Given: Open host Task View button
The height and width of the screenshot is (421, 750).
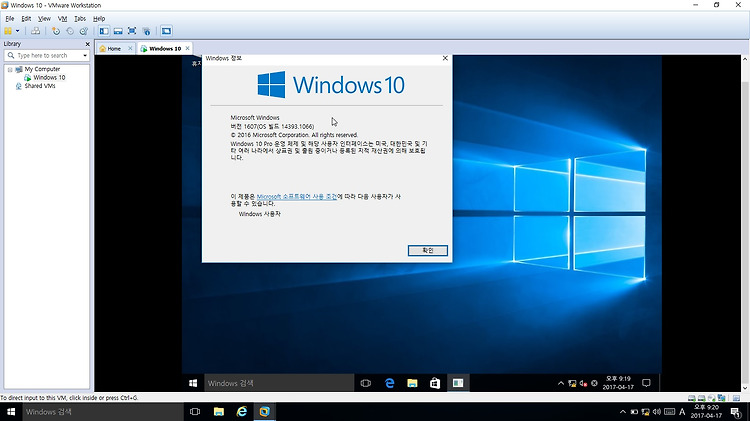Looking at the screenshot, I should (x=195, y=412).
